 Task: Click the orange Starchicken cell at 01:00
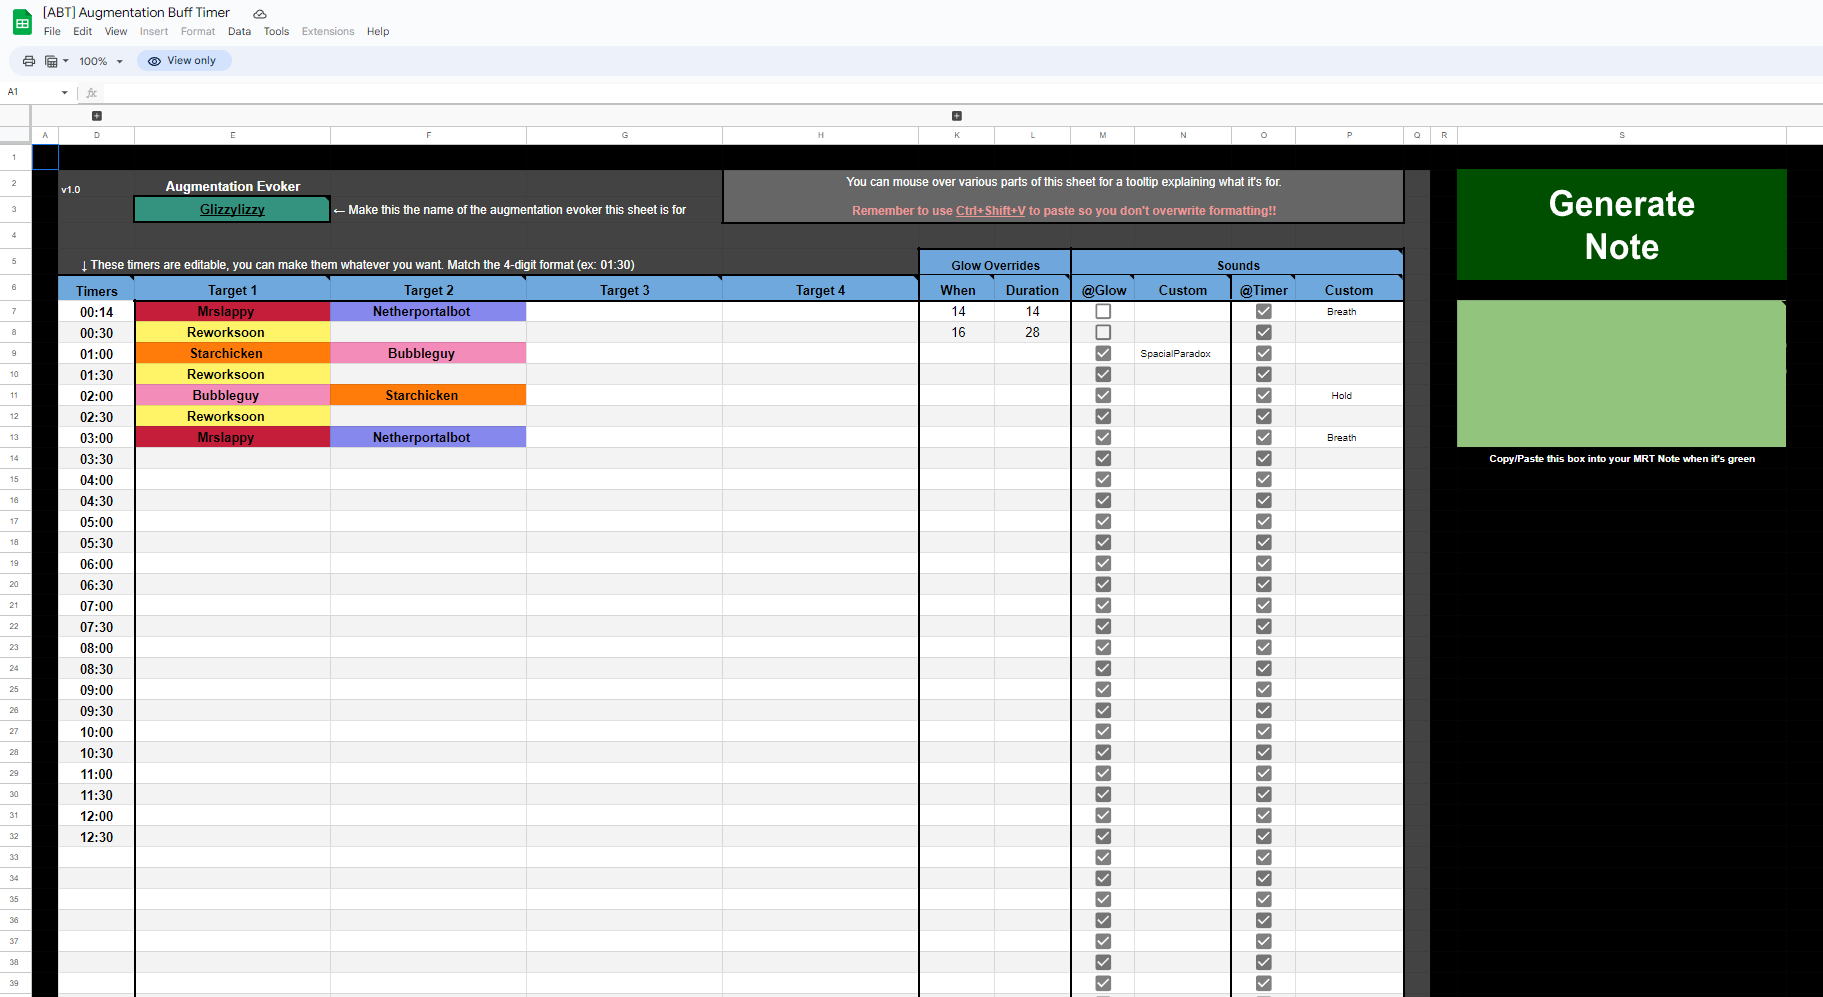tap(232, 353)
